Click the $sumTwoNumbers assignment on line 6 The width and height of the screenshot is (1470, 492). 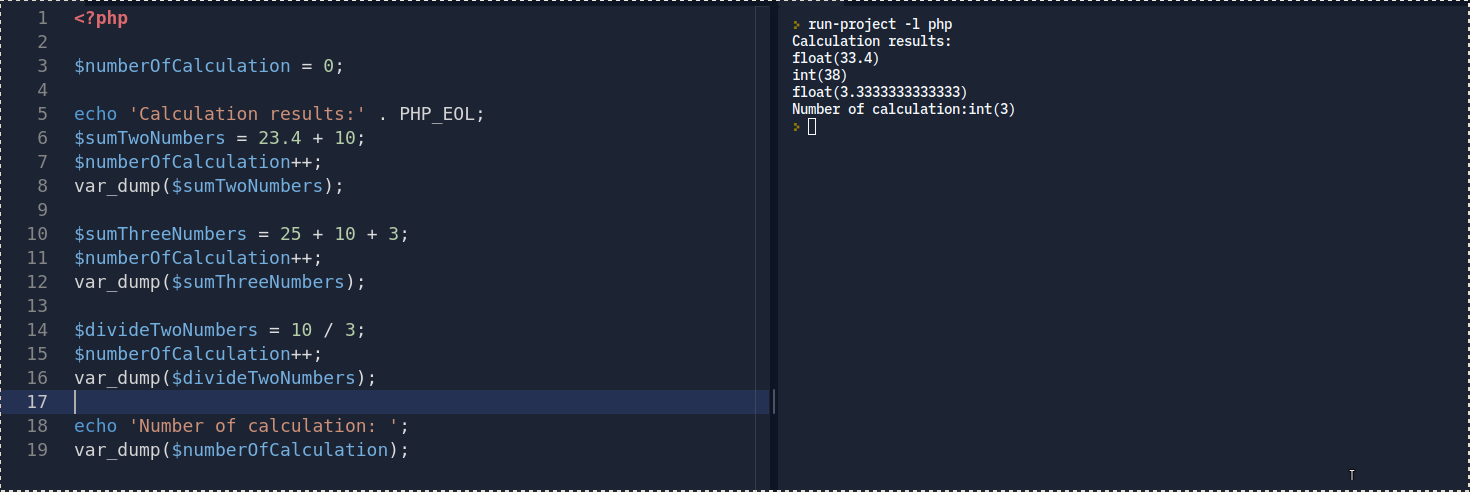149,138
